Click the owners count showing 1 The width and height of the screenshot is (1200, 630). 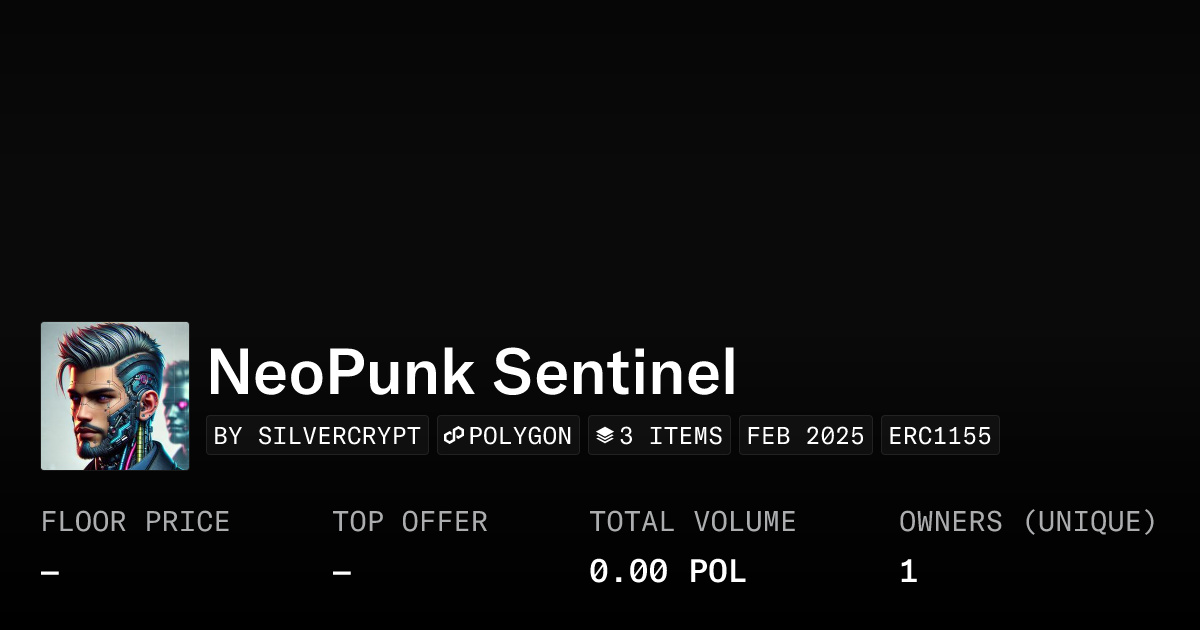(908, 570)
